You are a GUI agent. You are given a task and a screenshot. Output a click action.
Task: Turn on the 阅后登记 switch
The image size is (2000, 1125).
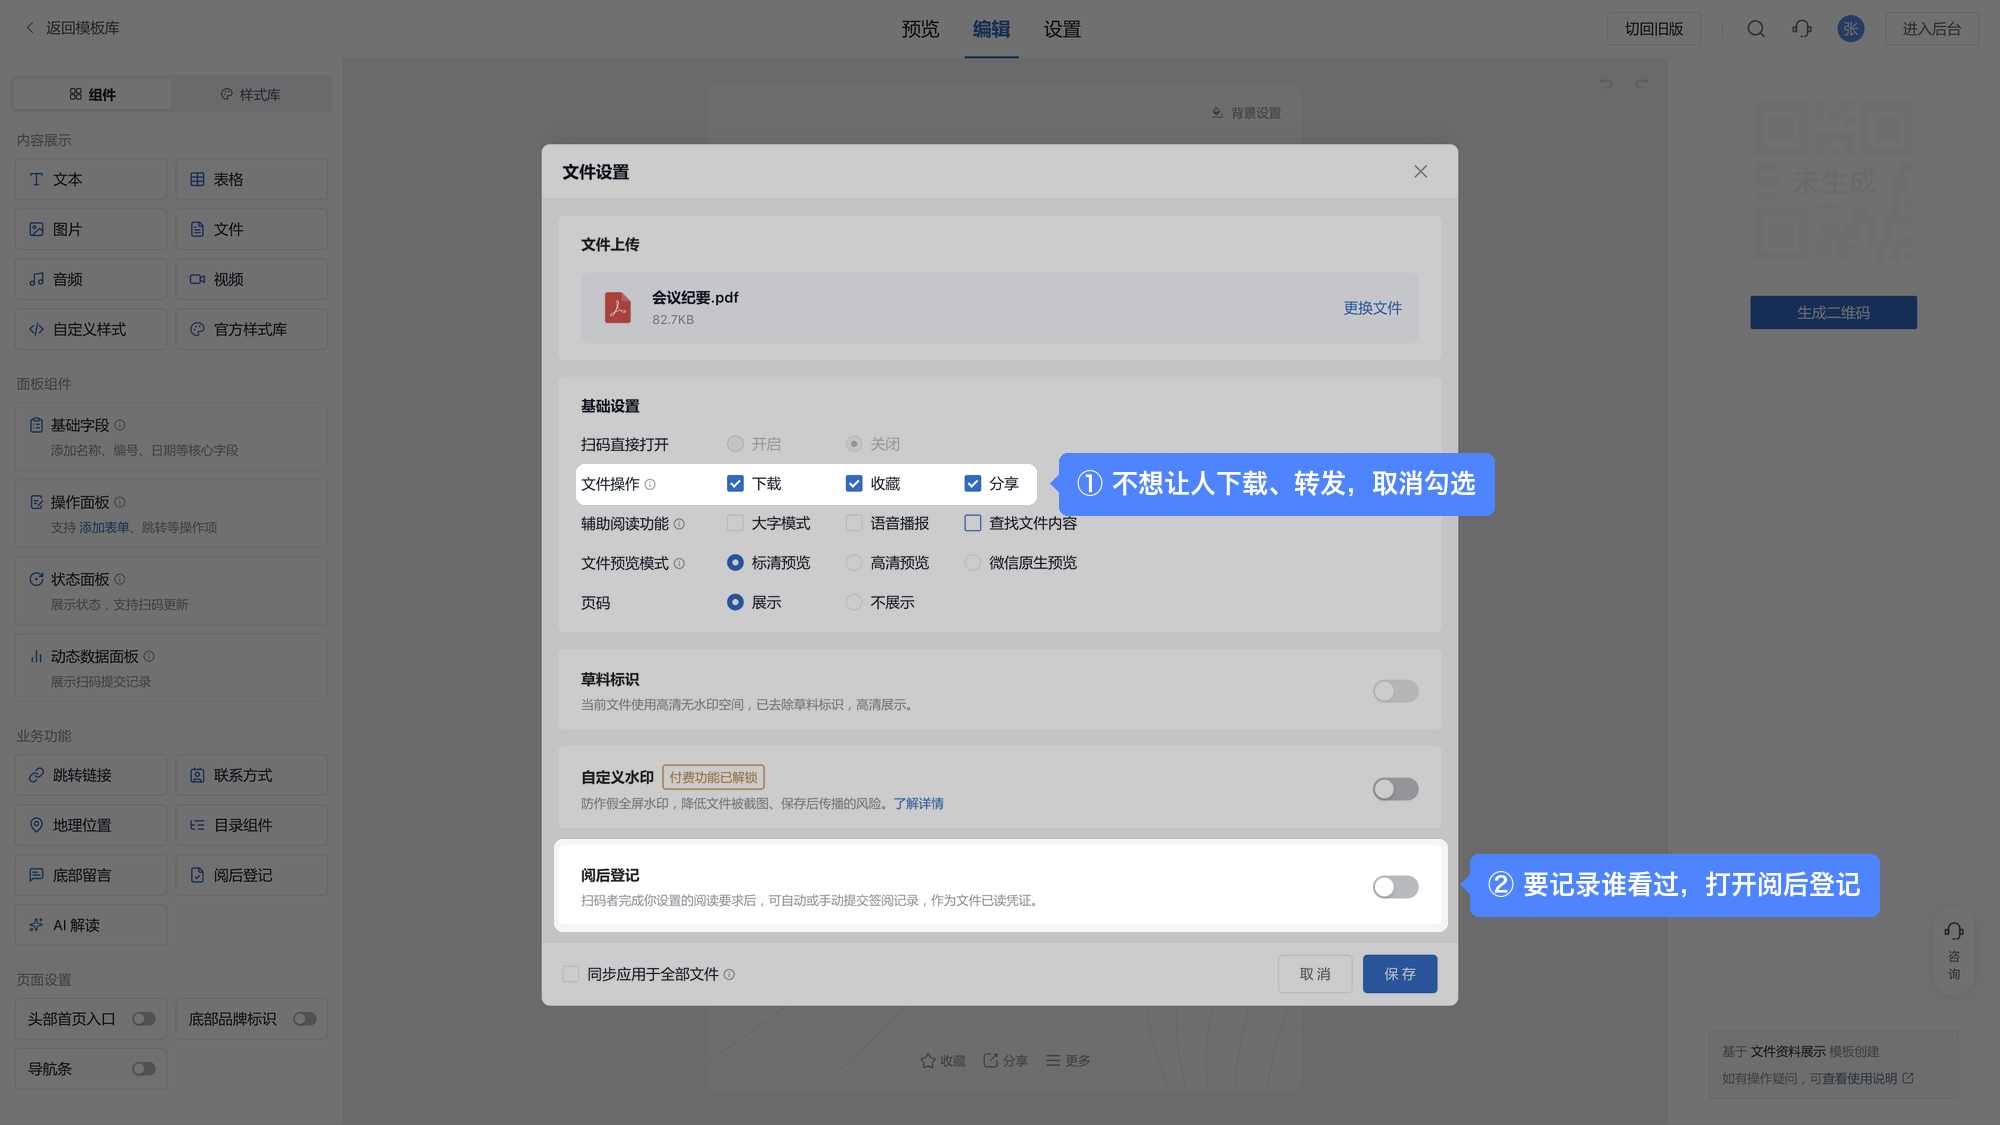(1395, 887)
